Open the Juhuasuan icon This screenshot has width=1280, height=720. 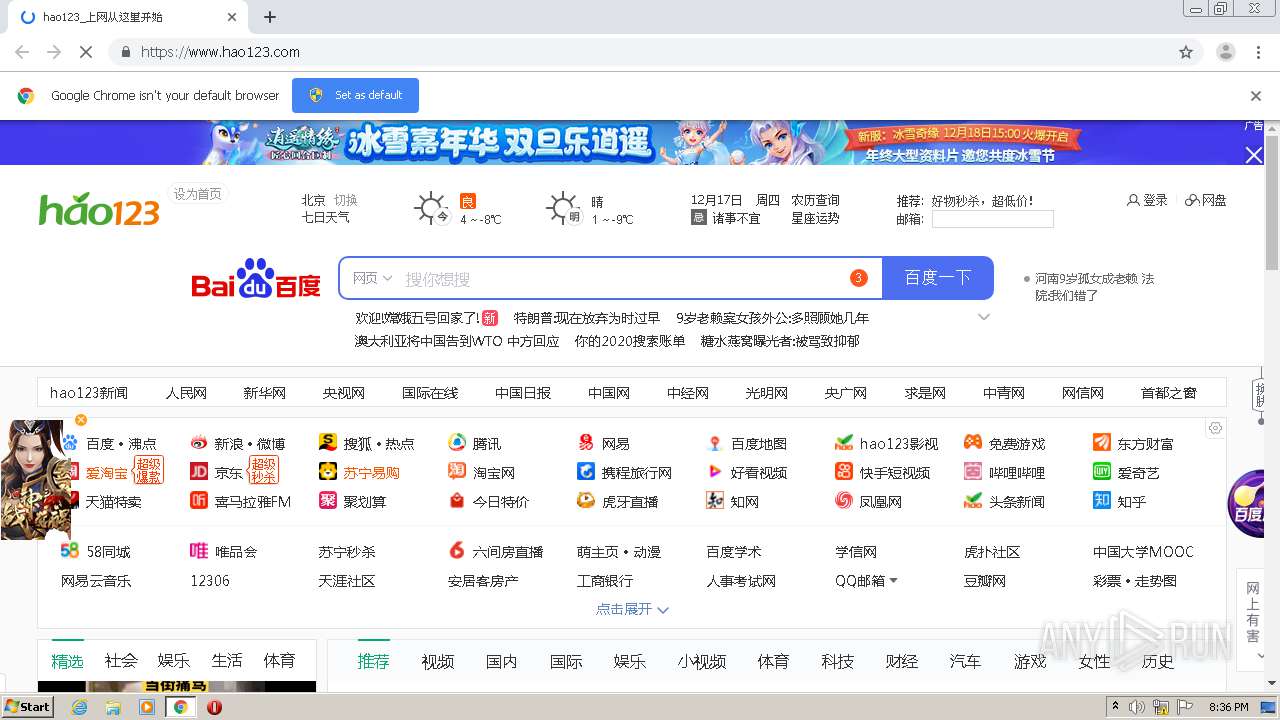coord(328,501)
